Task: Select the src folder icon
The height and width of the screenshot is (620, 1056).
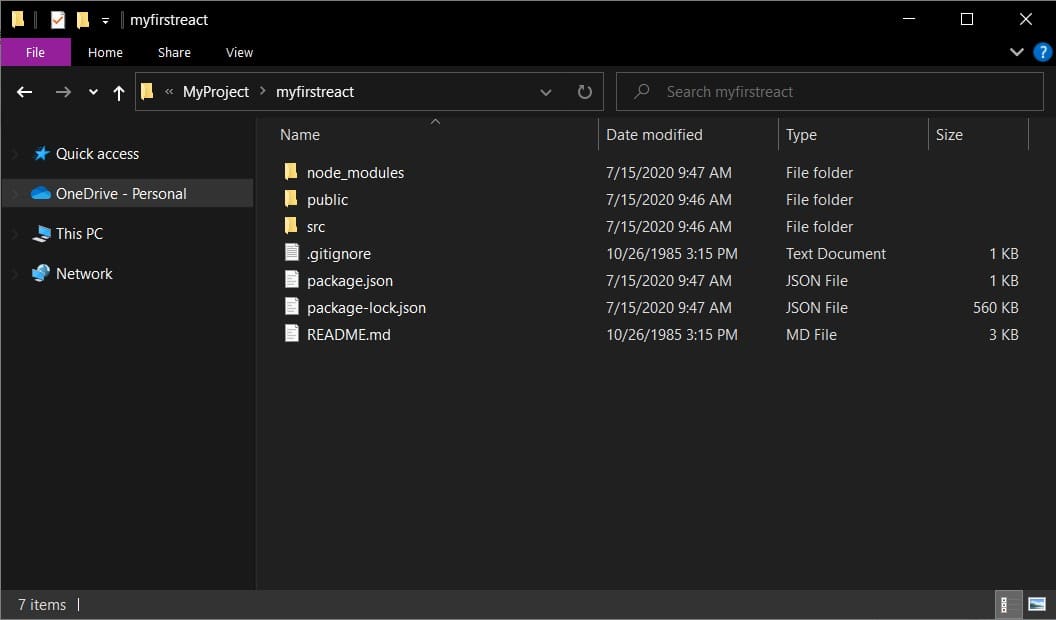Action: 291,226
